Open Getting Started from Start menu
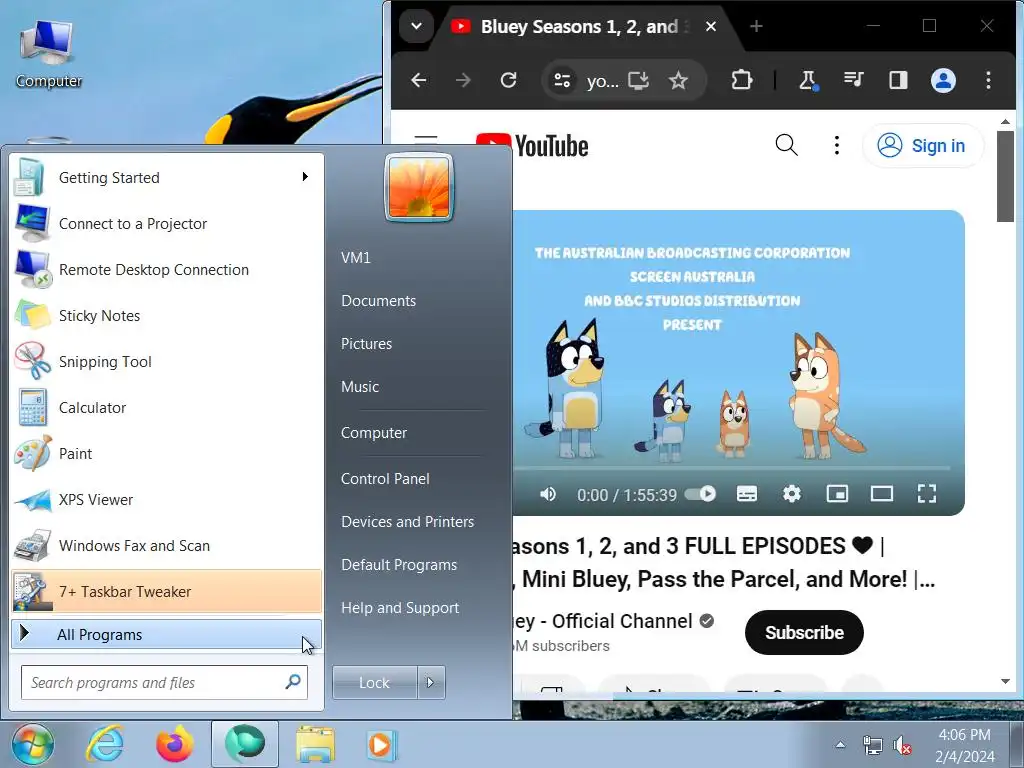This screenshot has height=768, width=1024. (167, 178)
